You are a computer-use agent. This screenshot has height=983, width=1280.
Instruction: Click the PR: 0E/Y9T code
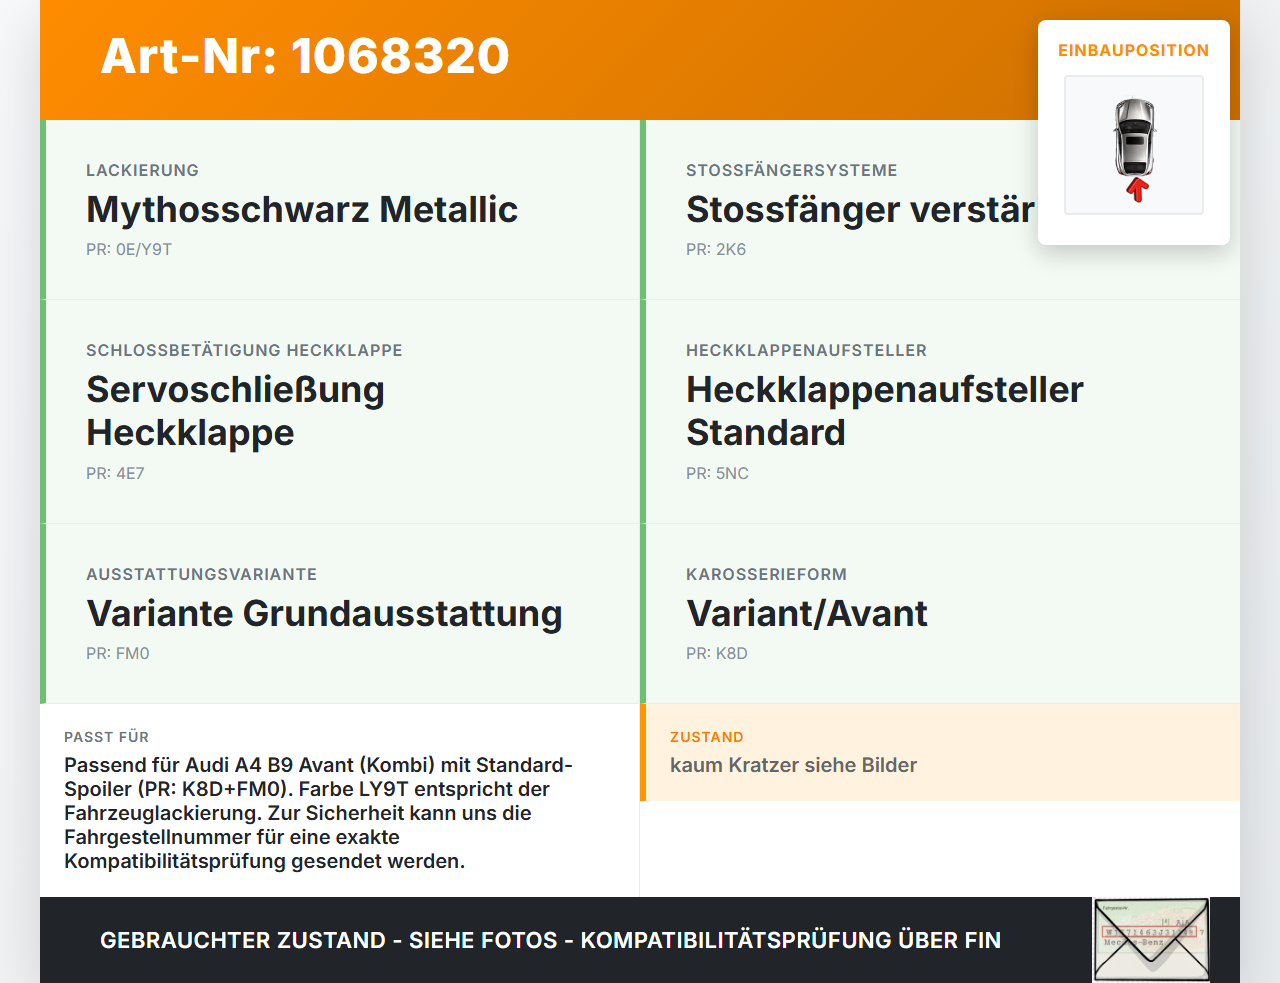(129, 250)
